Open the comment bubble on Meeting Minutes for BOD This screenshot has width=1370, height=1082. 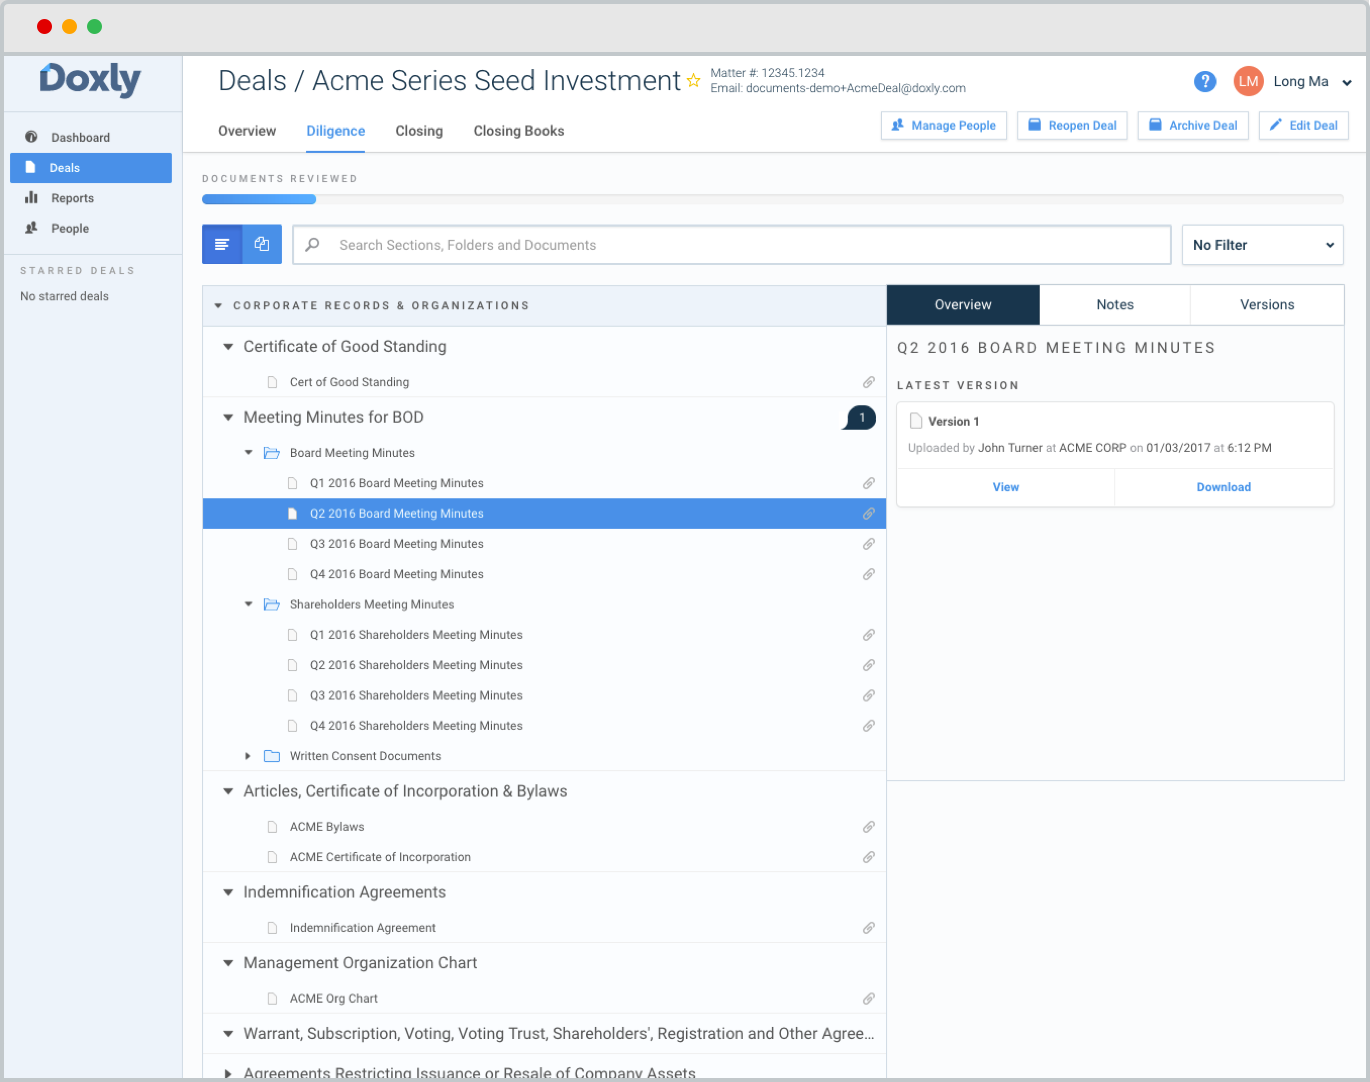pos(860,418)
